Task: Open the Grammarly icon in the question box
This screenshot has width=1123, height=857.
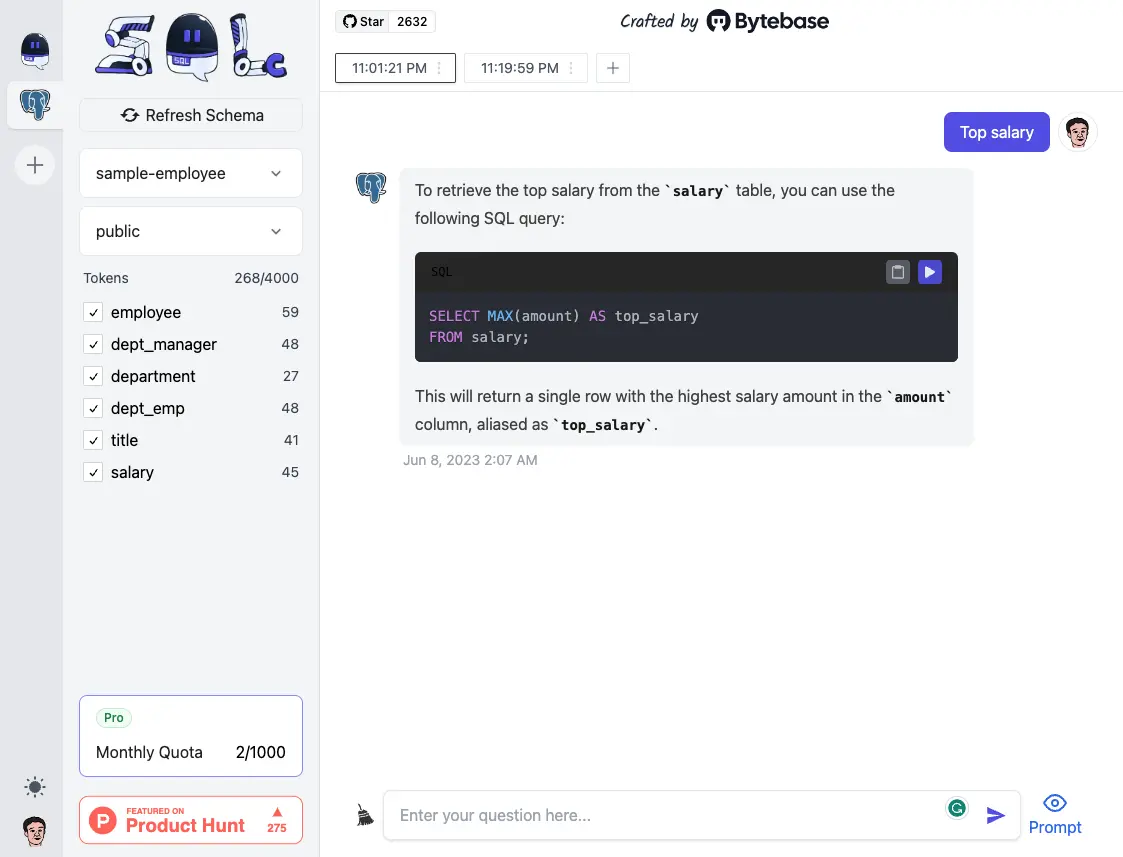Action: click(x=957, y=807)
